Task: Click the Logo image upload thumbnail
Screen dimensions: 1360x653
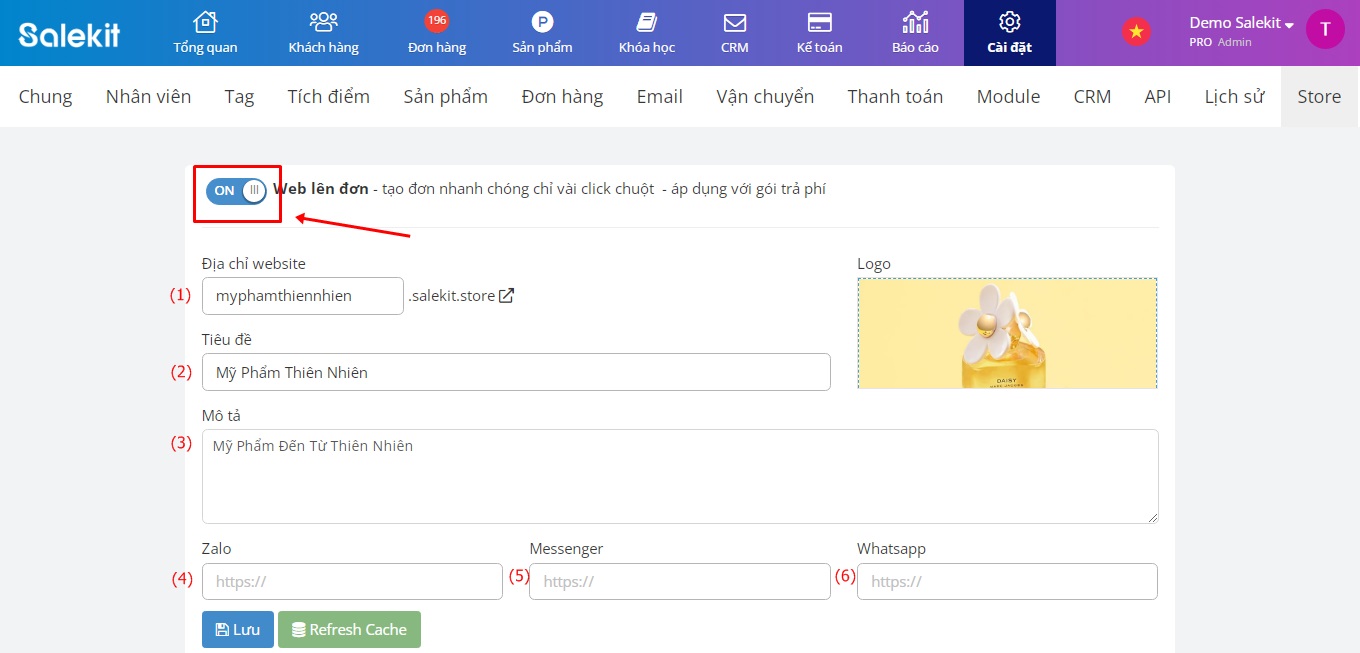Action: click(x=1007, y=333)
